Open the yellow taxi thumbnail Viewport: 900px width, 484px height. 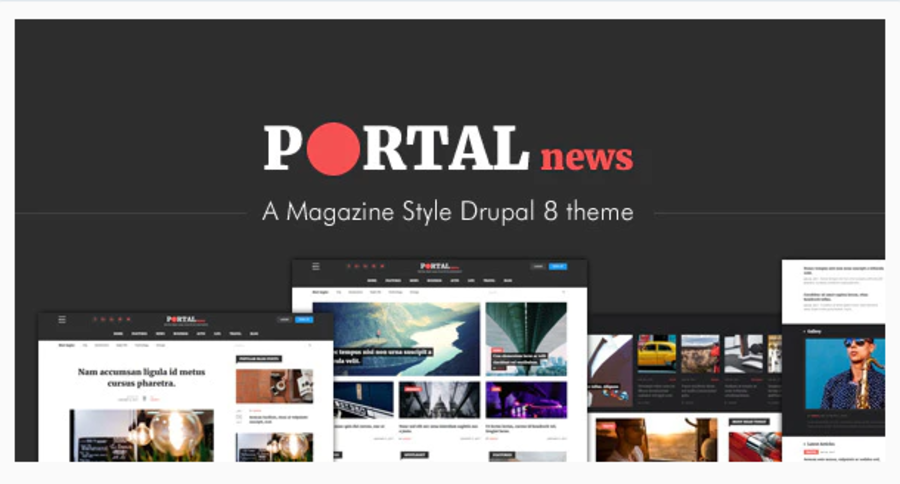tap(657, 354)
